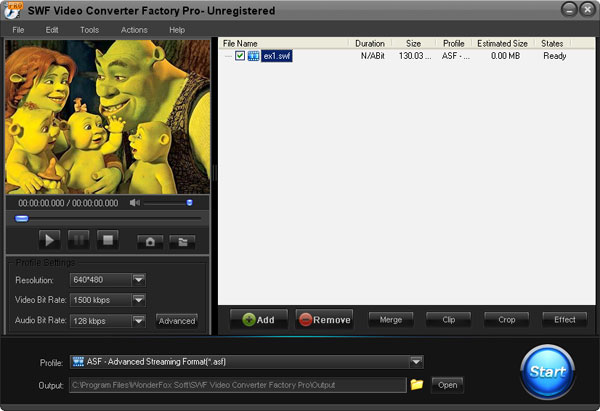Expand the Resolution dropdown
The width and height of the screenshot is (600, 411).
pos(139,280)
